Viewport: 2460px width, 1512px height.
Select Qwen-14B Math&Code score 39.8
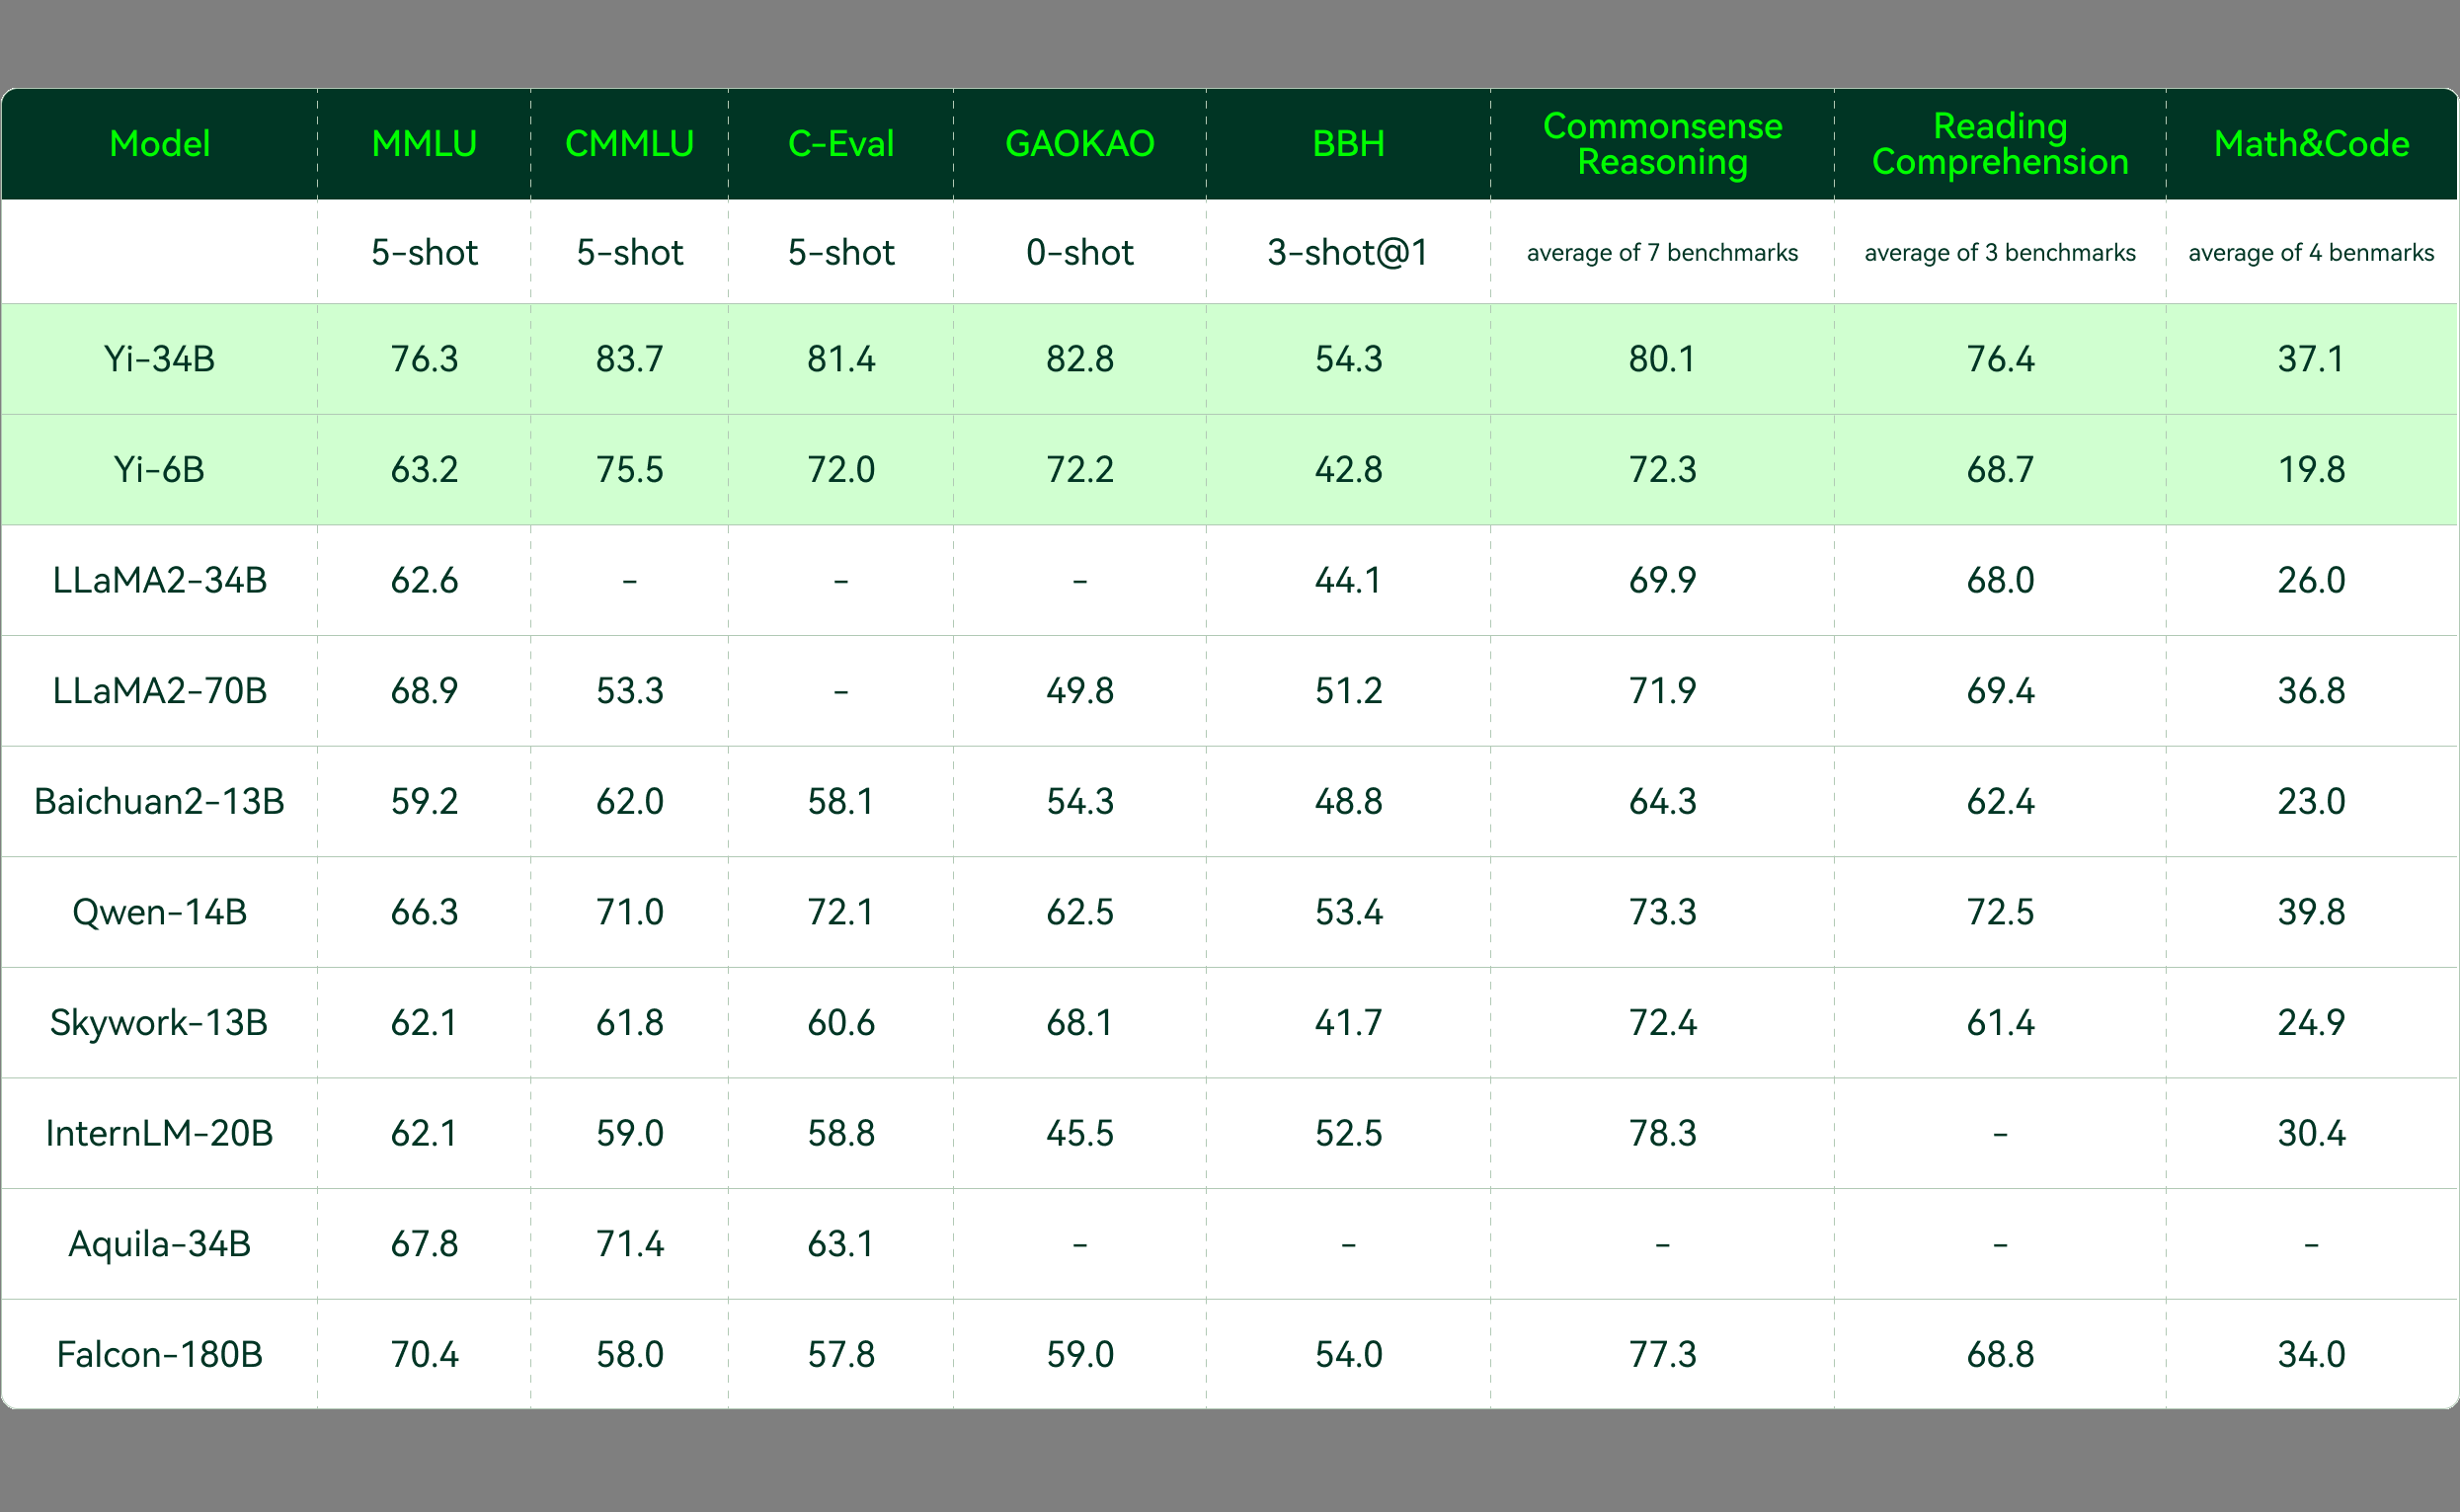pyautogui.click(x=2311, y=912)
